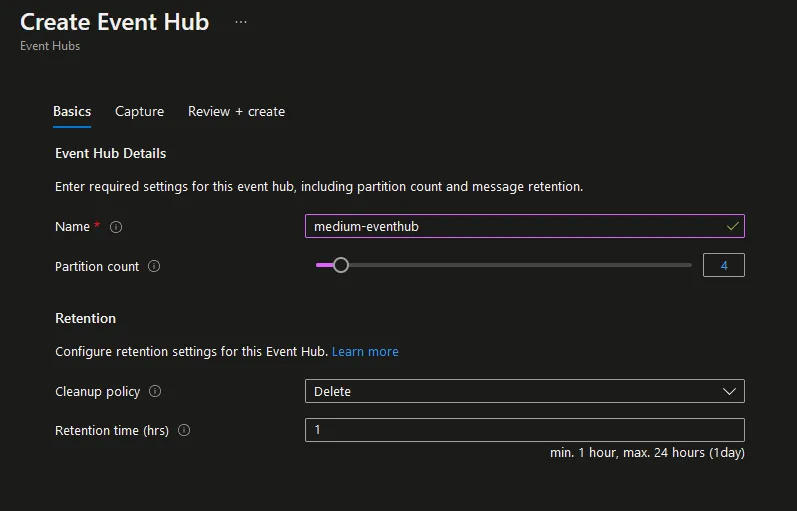Click the Event Hub Details heading
This screenshot has width=797, height=511.
[110, 154]
